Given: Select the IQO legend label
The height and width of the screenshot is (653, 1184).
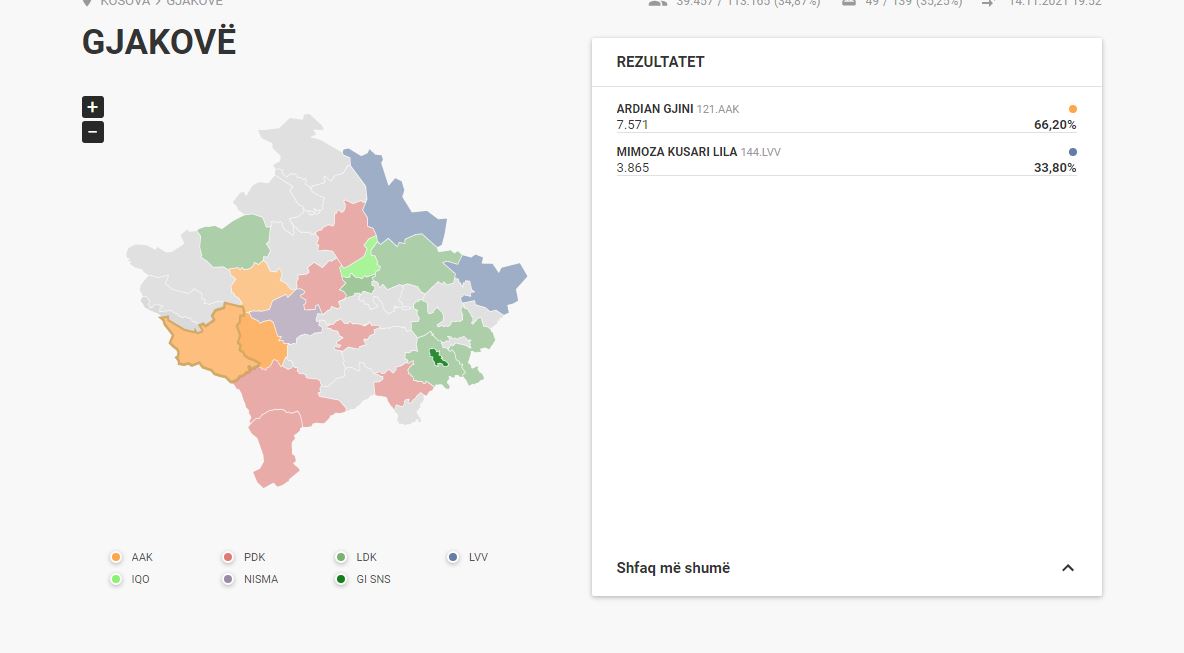Looking at the screenshot, I should pyautogui.click(x=140, y=579).
